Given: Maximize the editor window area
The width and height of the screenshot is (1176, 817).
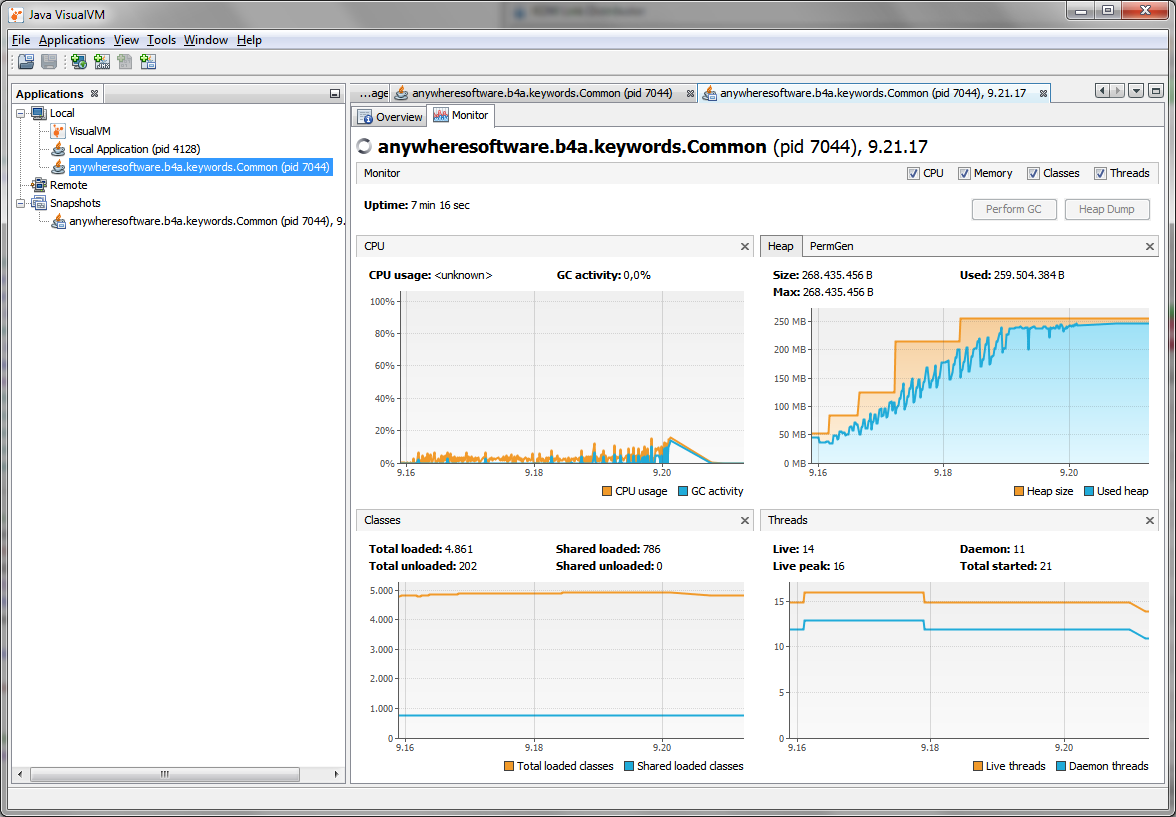Looking at the screenshot, I should coord(1156,92).
